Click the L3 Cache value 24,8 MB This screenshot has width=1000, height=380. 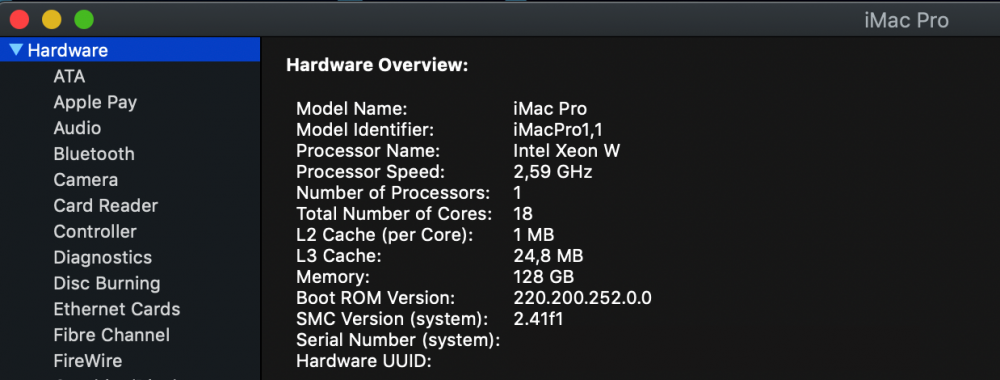tap(548, 256)
